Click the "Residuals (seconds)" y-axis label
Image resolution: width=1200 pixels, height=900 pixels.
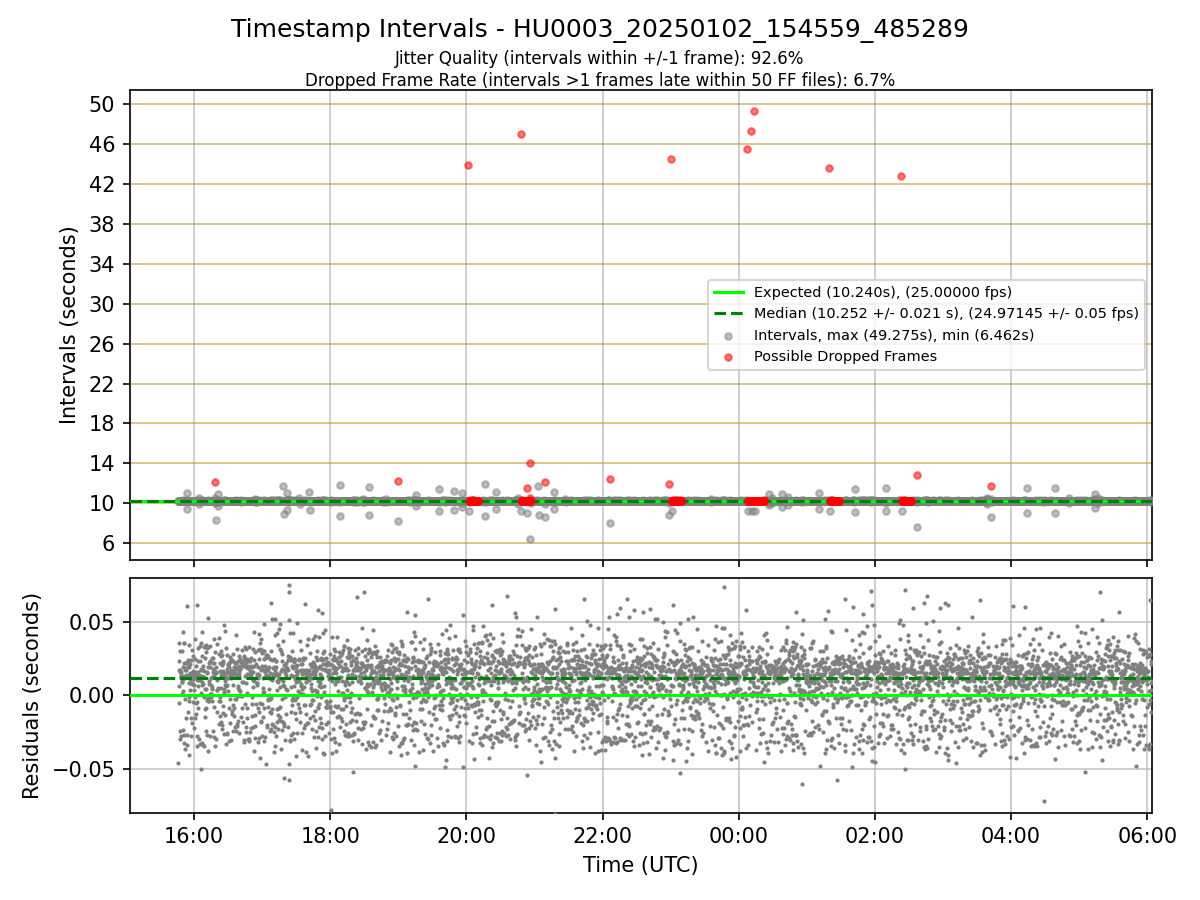[32, 696]
